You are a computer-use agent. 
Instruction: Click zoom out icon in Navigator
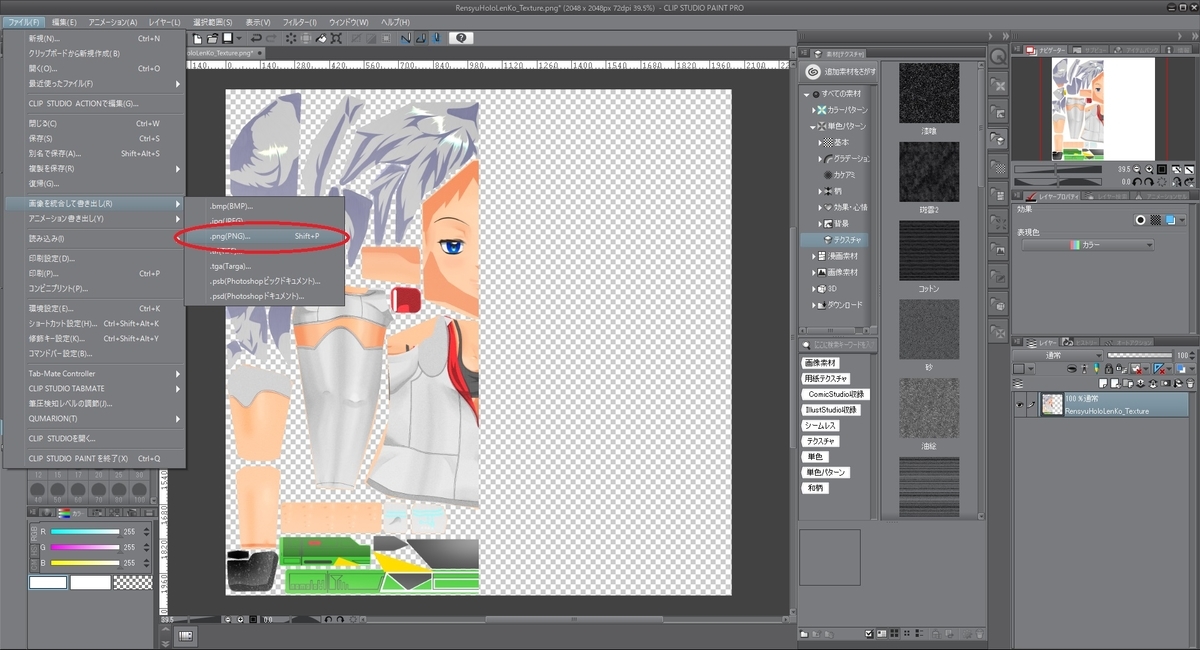tap(1137, 169)
